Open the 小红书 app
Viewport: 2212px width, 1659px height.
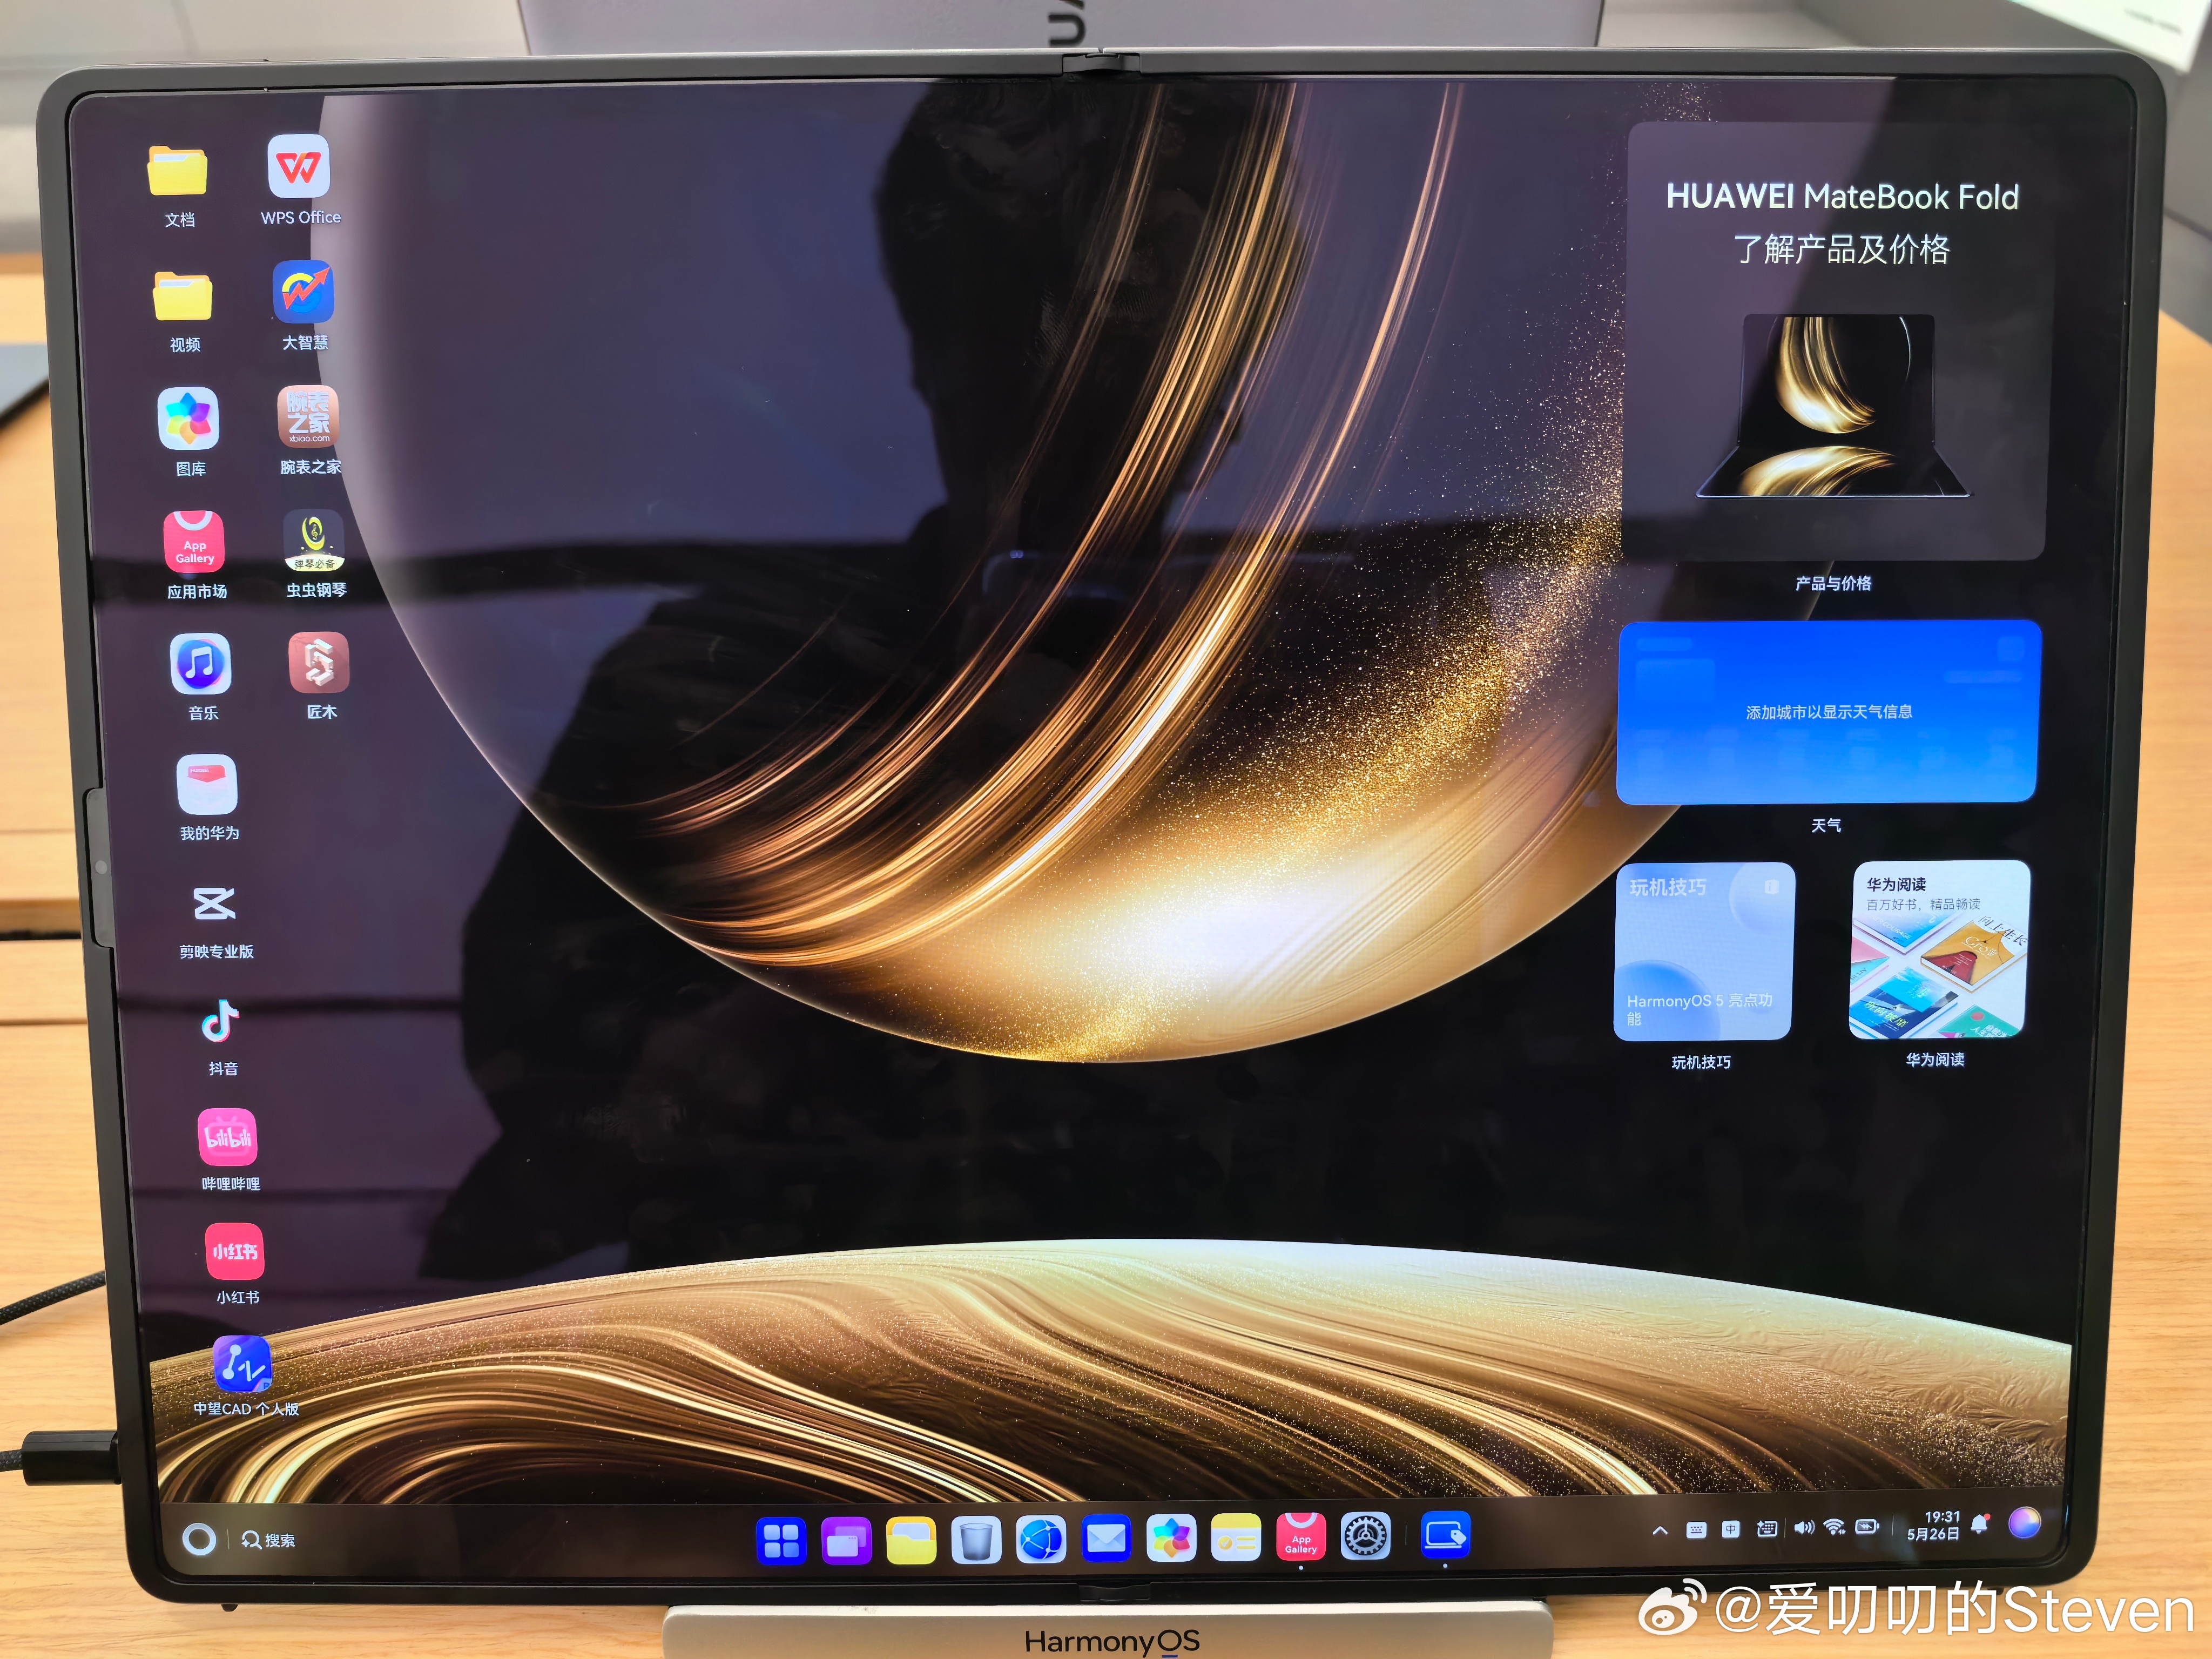click(235, 1251)
